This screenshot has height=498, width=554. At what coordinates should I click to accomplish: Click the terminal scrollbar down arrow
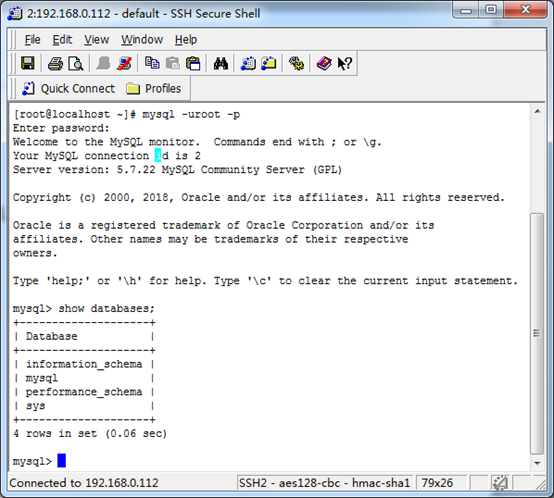[537, 463]
